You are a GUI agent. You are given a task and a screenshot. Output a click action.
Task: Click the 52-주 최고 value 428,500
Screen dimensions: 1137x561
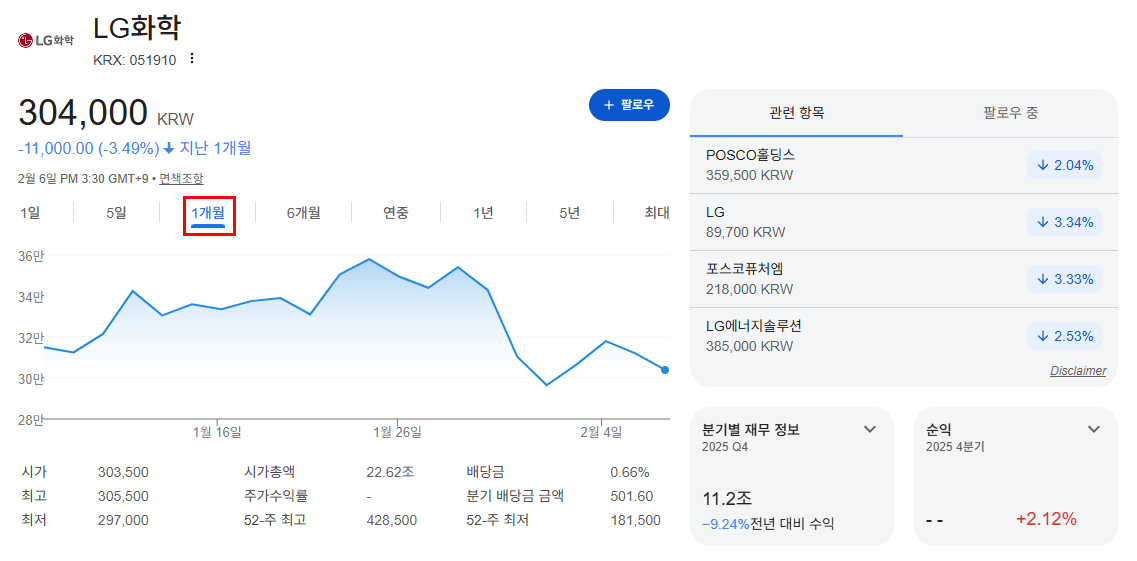coord(392,520)
